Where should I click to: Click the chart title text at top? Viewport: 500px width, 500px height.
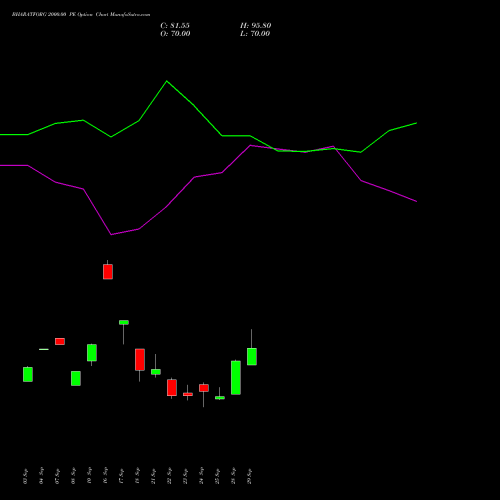coord(81,15)
